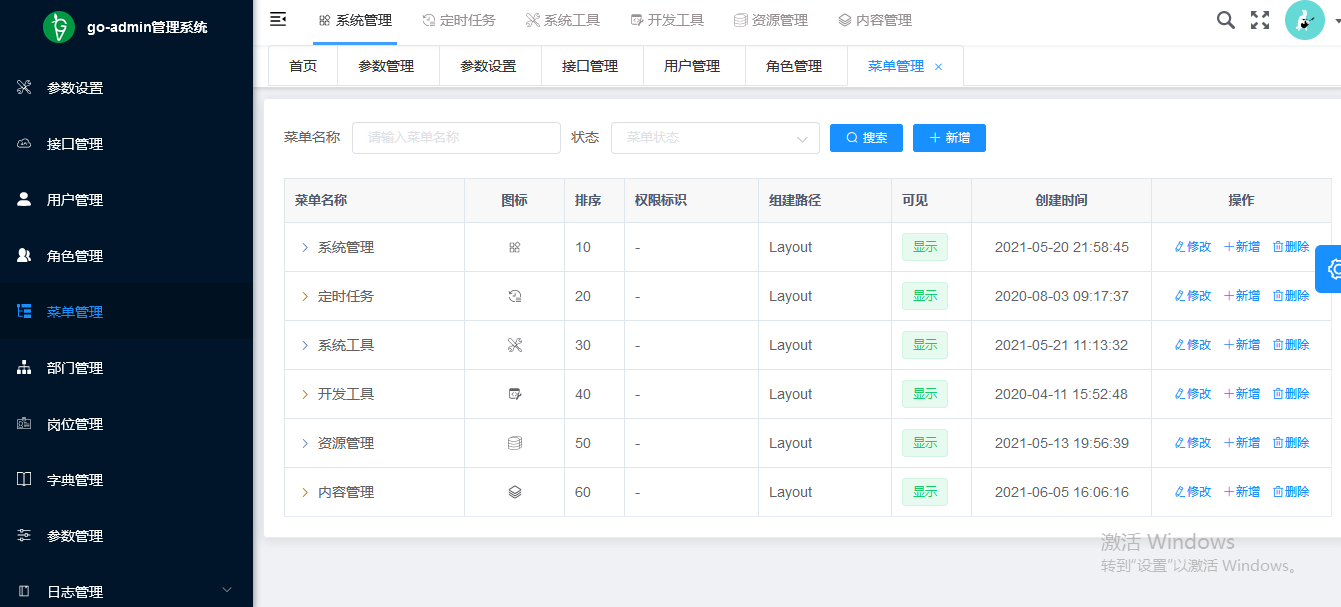Click the 系统工具 row icon in table

tap(515, 345)
